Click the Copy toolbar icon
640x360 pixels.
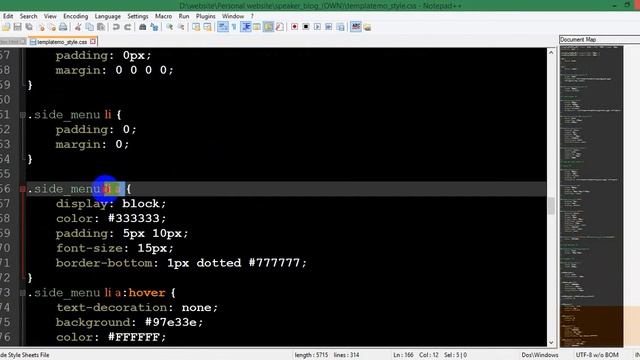coord(89,27)
